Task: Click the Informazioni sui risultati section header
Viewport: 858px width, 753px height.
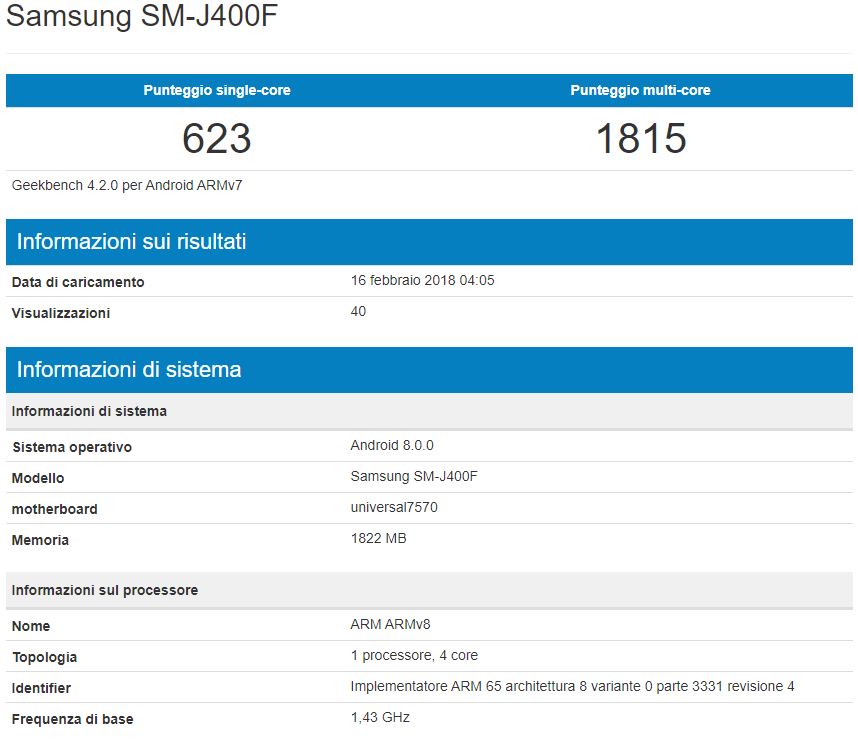Action: click(x=131, y=241)
